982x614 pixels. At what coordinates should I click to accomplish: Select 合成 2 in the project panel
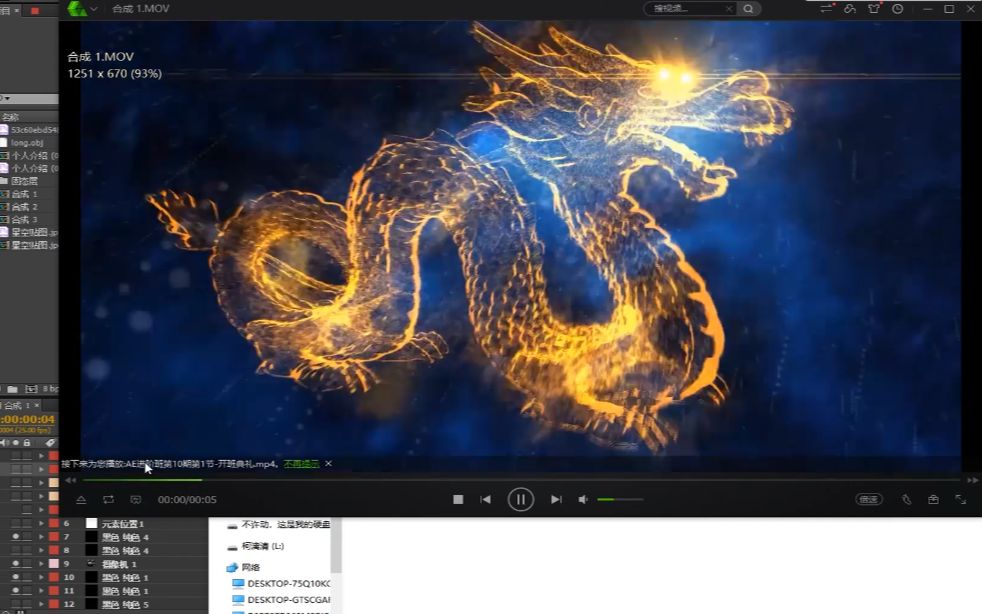[24, 207]
